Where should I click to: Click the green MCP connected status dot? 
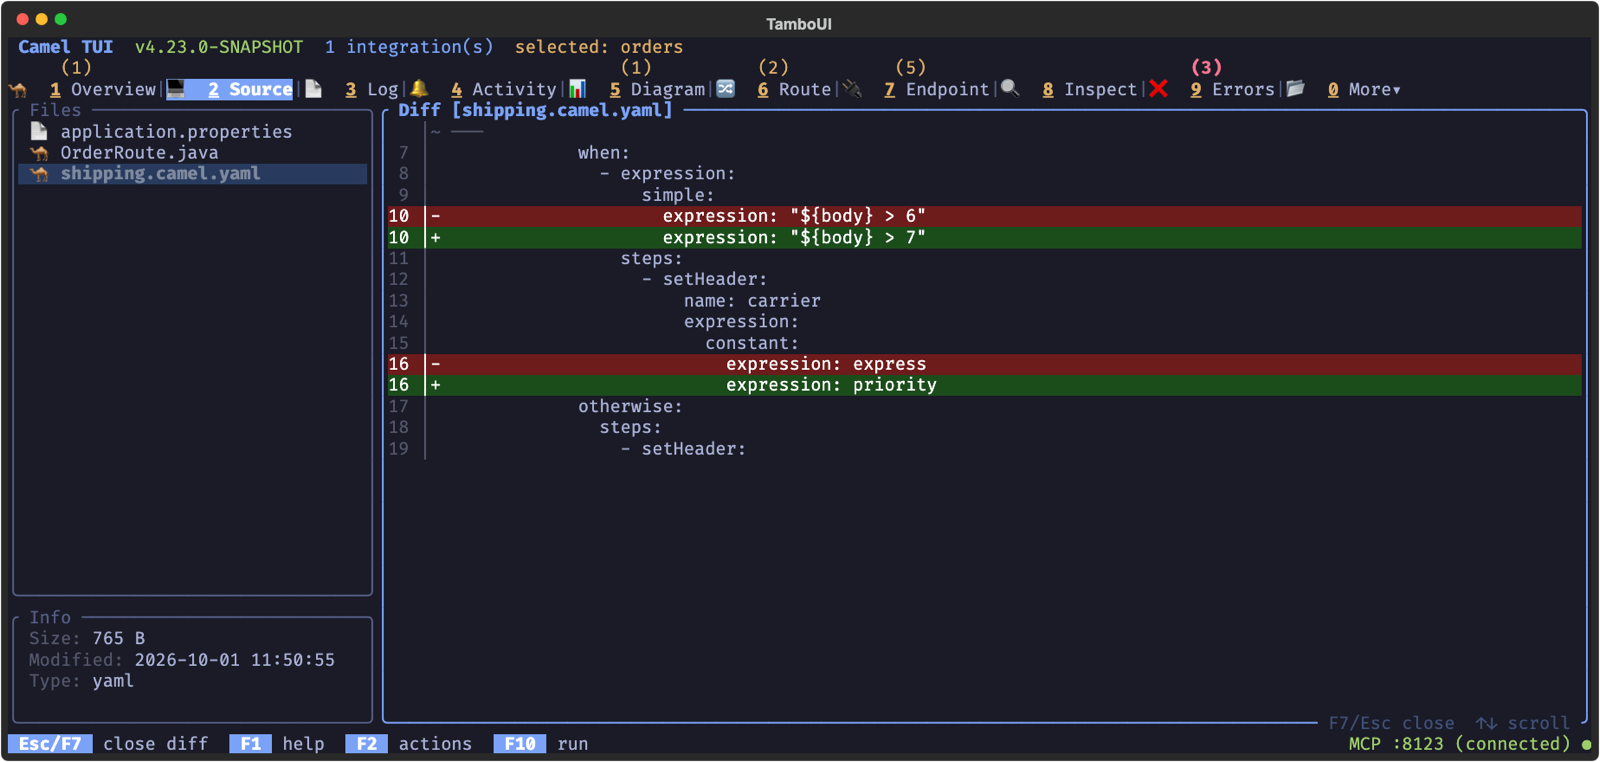click(x=1586, y=745)
